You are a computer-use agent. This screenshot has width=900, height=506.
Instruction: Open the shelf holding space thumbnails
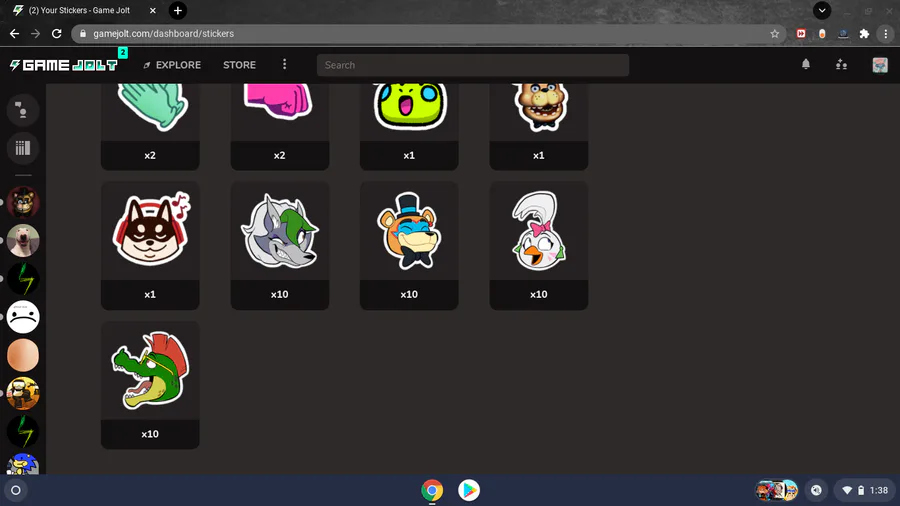click(777, 491)
